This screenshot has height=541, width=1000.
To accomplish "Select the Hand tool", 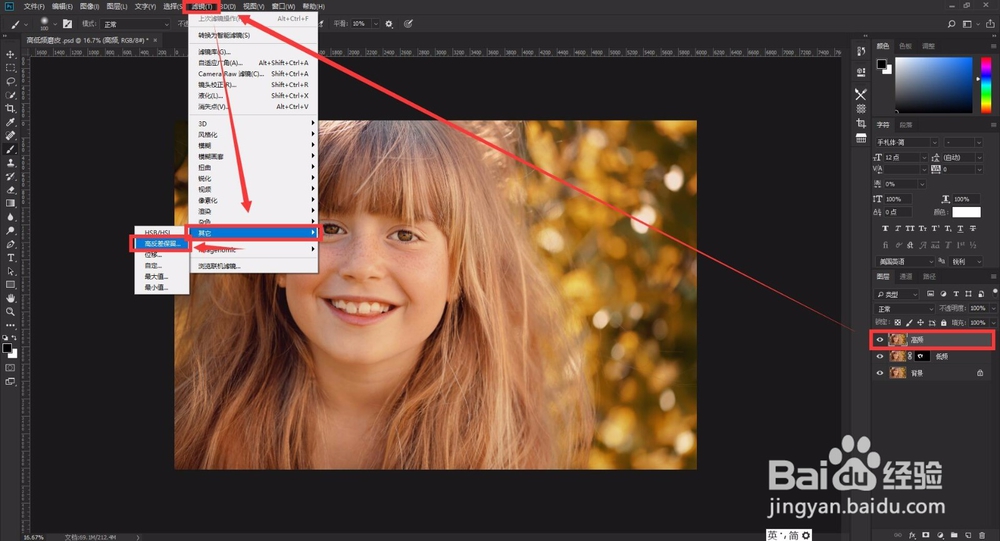I will (10, 298).
